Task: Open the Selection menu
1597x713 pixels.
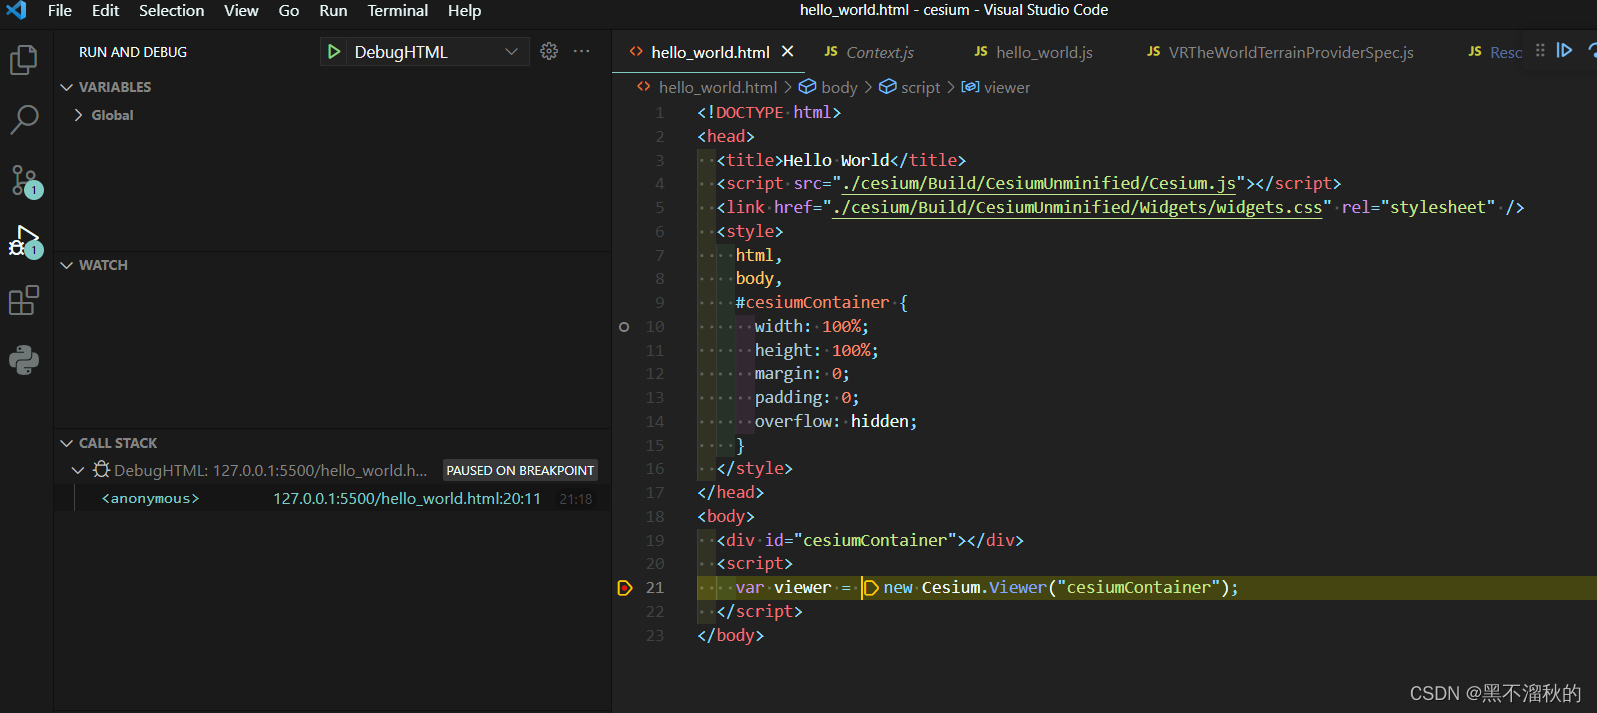Action: point(171,11)
